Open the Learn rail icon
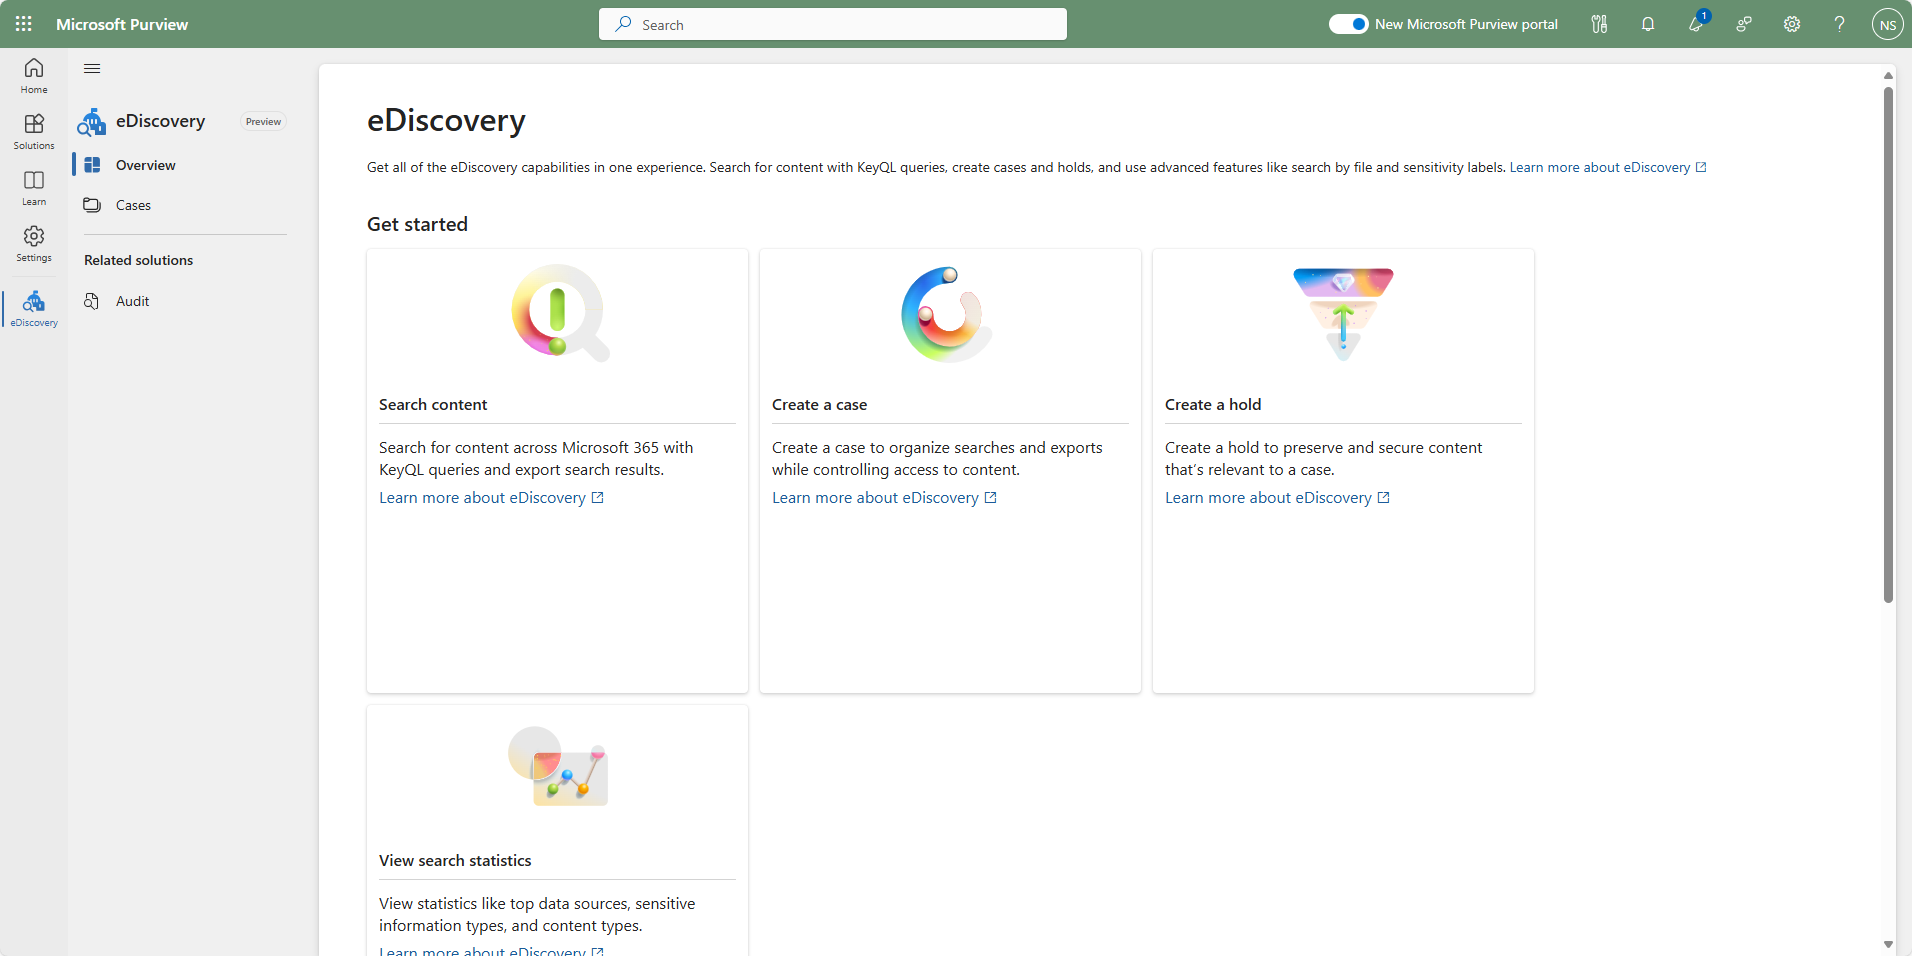1912x956 pixels. click(34, 187)
